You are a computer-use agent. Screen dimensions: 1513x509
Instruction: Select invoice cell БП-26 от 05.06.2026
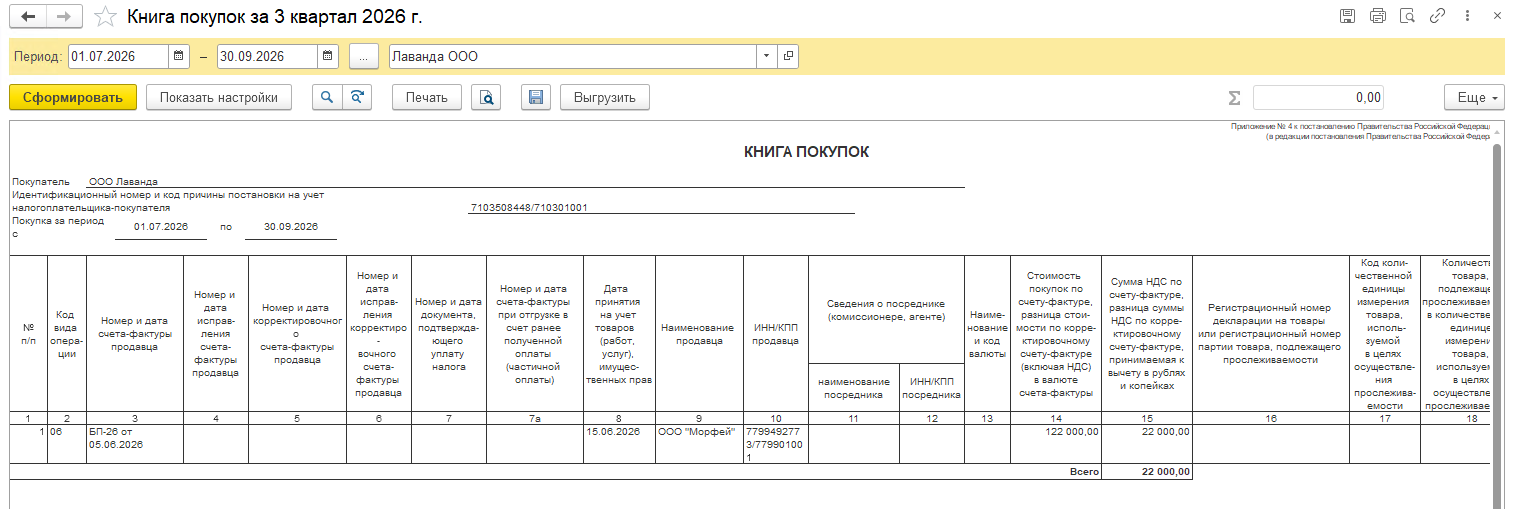(135, 443)
